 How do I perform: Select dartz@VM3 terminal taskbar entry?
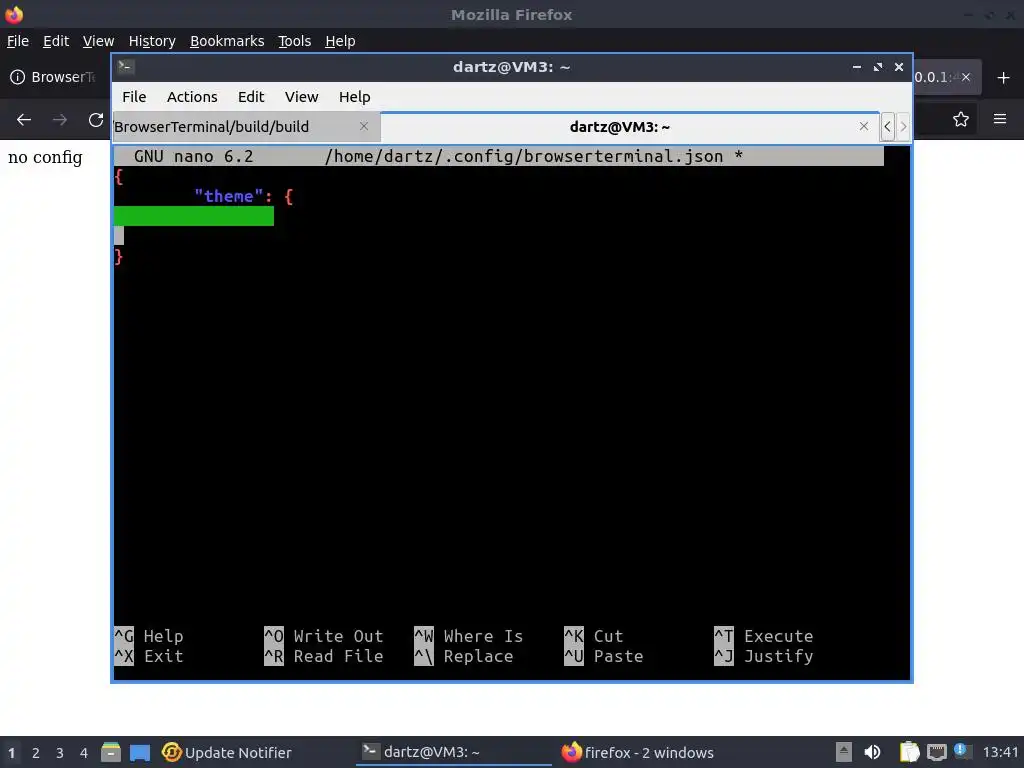453,752
